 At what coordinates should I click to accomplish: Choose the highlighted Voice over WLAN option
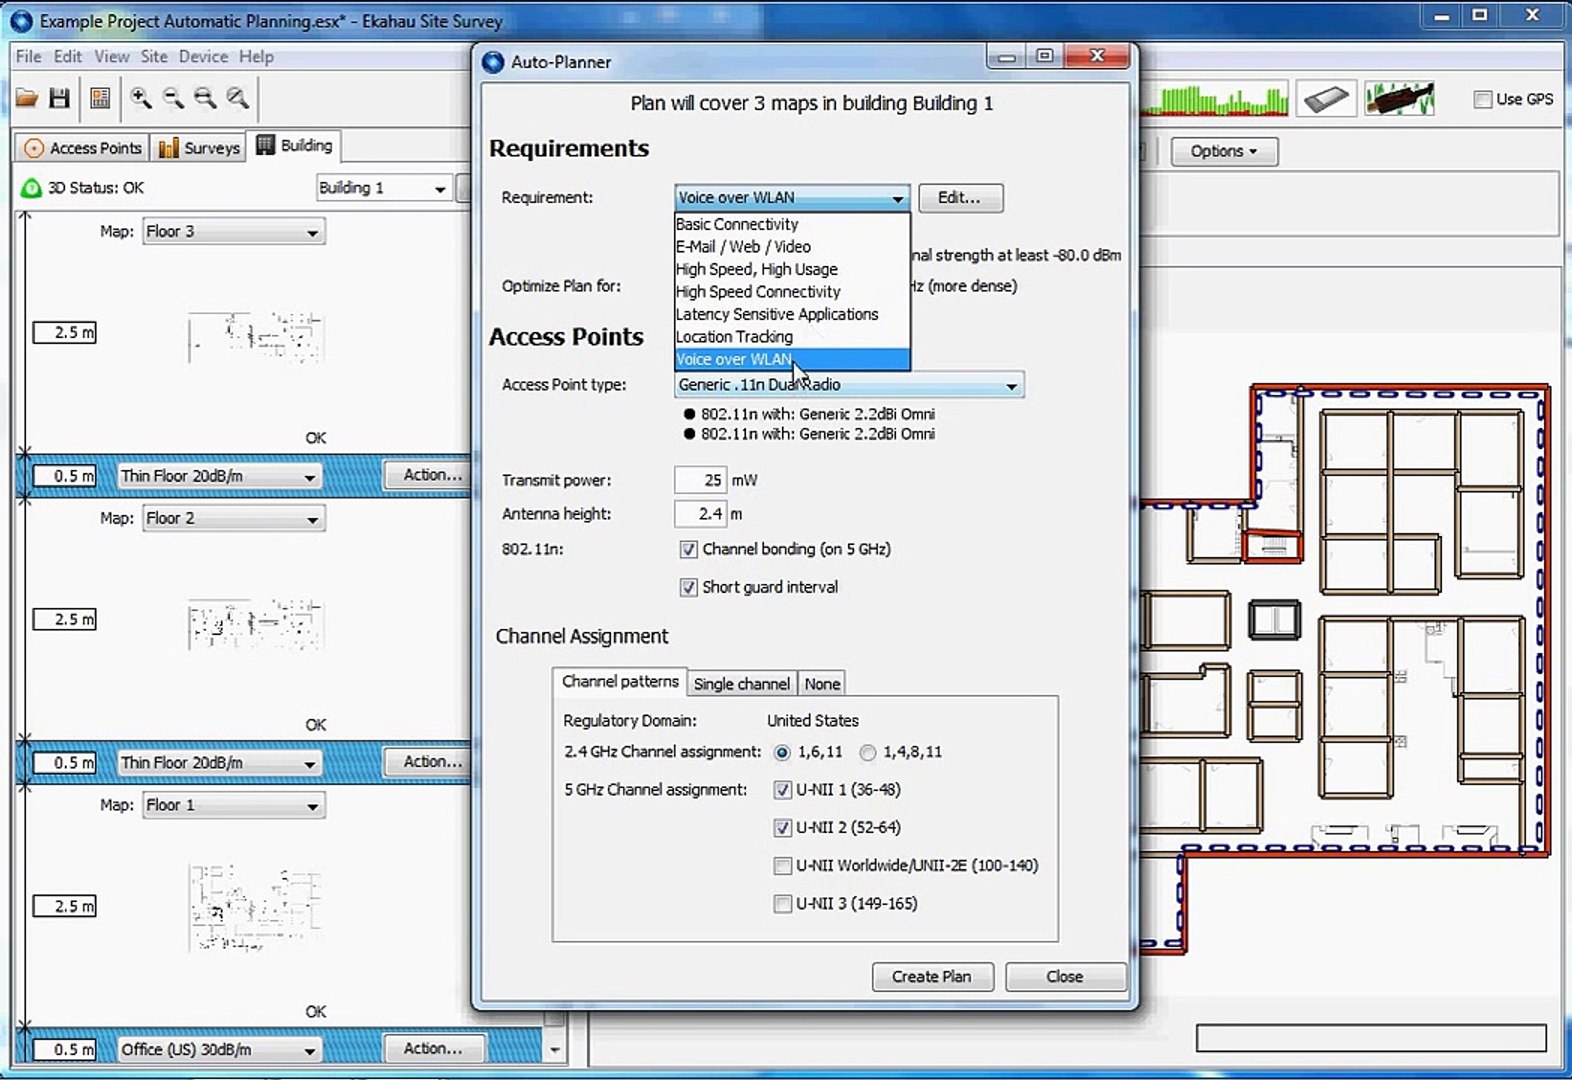pyautogui.click(x=792, y=360)
